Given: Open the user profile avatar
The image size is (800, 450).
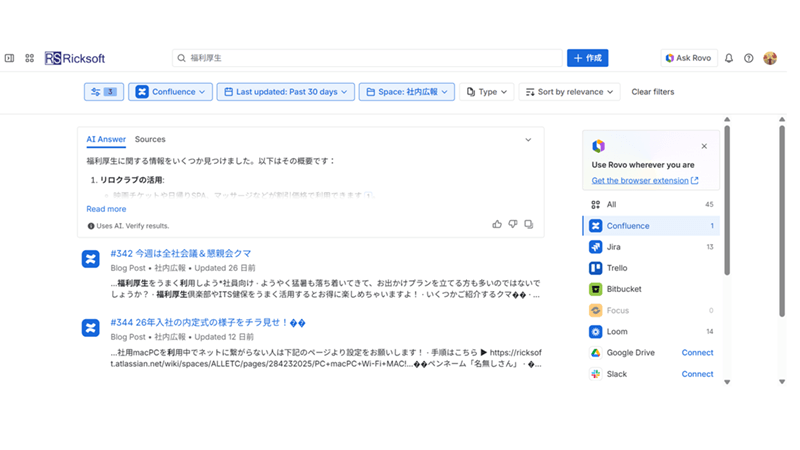Looking at the screenshot, I should point(770,58).
